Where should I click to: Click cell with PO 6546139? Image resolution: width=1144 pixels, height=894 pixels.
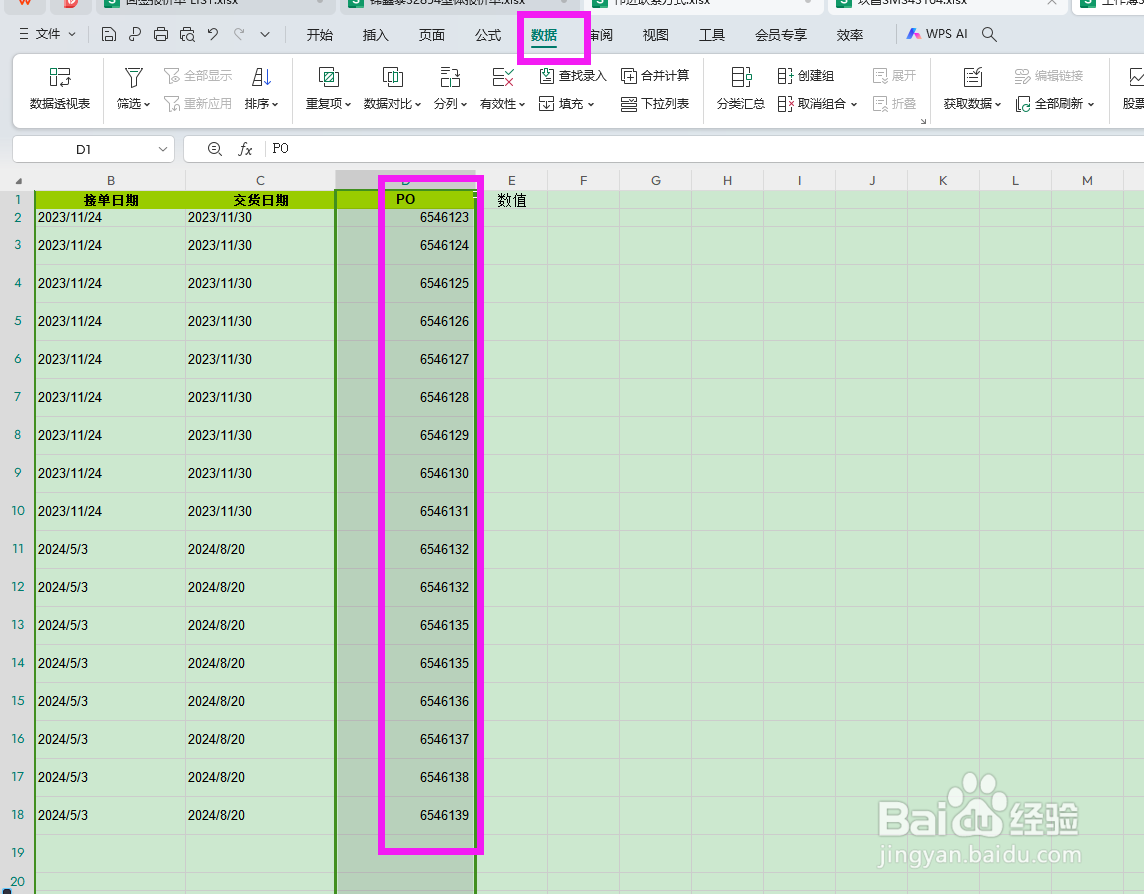pyautogui.click(x=406, y=815)
